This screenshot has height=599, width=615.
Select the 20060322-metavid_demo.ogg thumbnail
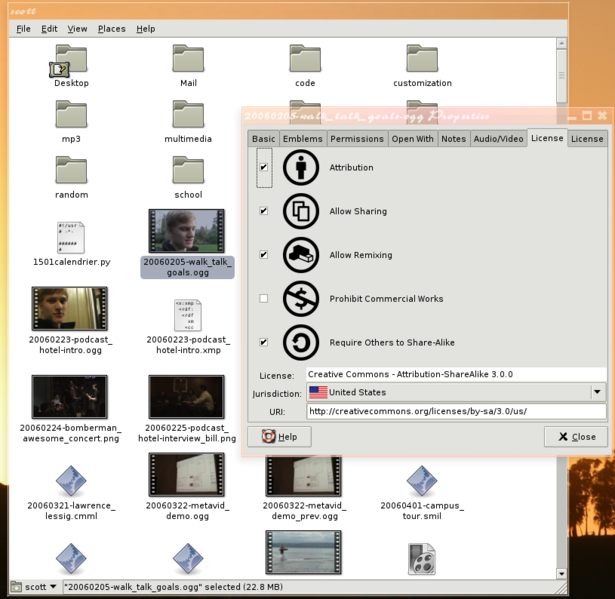pyautogui.click(x=187, y=475)
